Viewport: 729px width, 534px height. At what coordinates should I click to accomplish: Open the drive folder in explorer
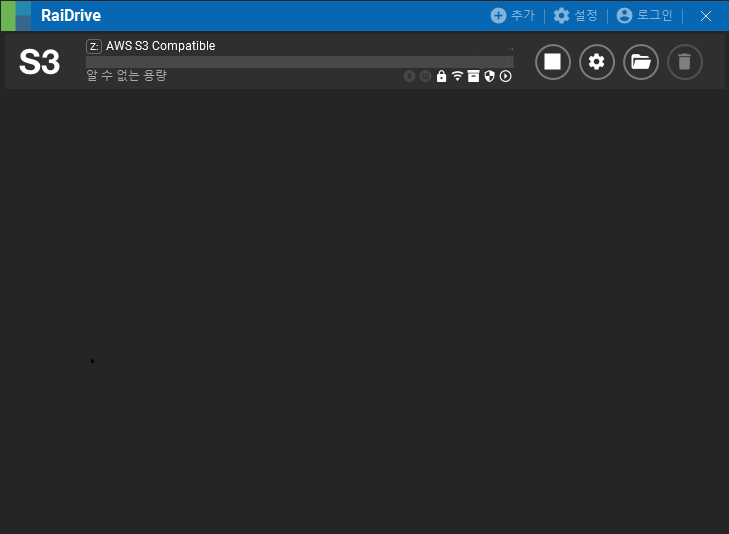(641, 62)
